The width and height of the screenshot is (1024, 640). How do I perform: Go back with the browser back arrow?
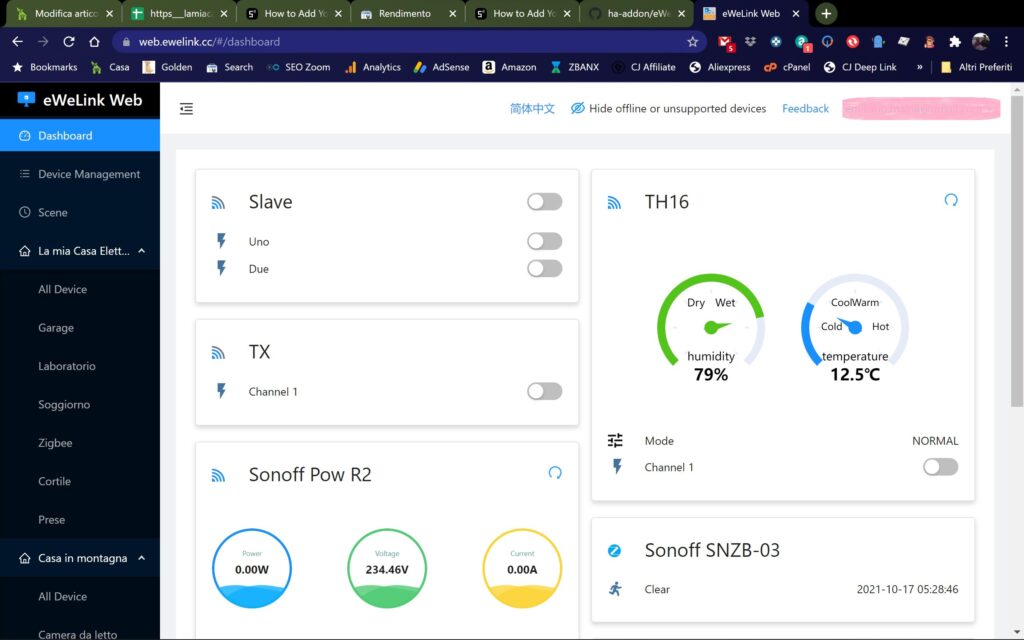click(18, 41)
